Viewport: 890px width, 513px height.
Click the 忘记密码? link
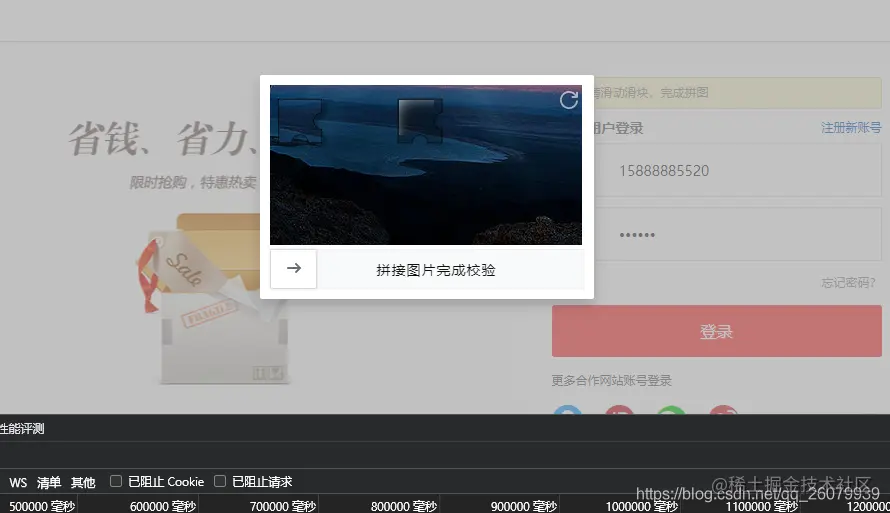pyautogui.click(x=848, y=283)
